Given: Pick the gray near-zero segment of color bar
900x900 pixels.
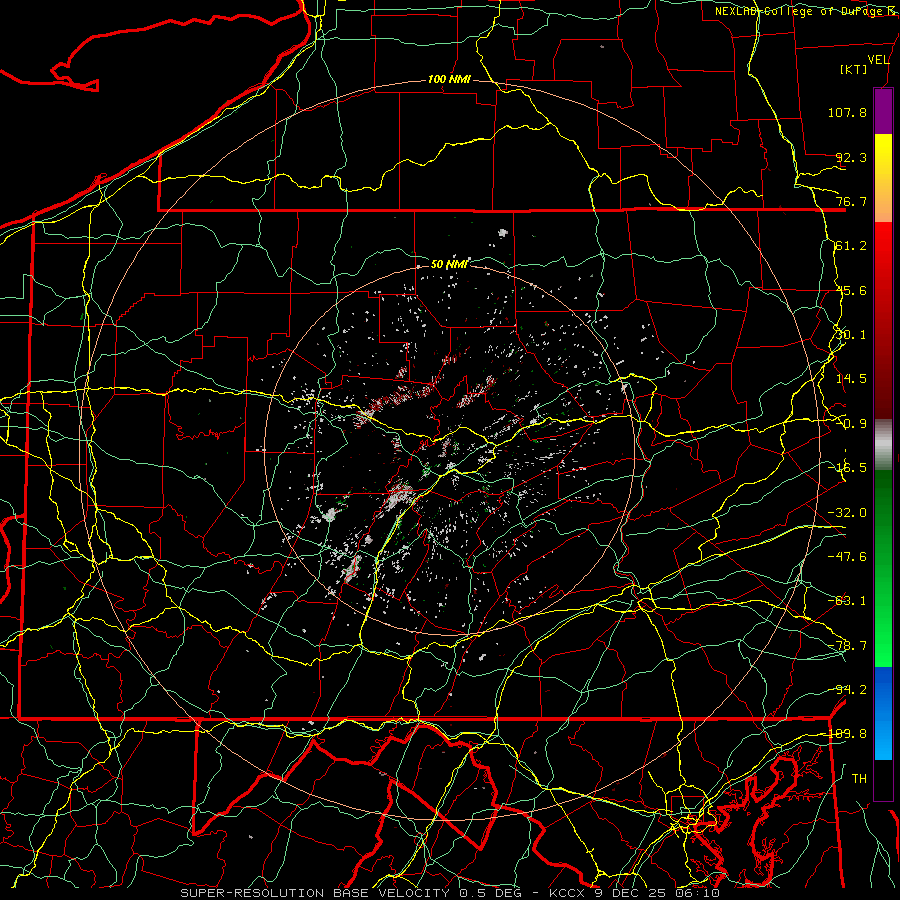Looking at the screenshot, I should click(x=883, y=444).
